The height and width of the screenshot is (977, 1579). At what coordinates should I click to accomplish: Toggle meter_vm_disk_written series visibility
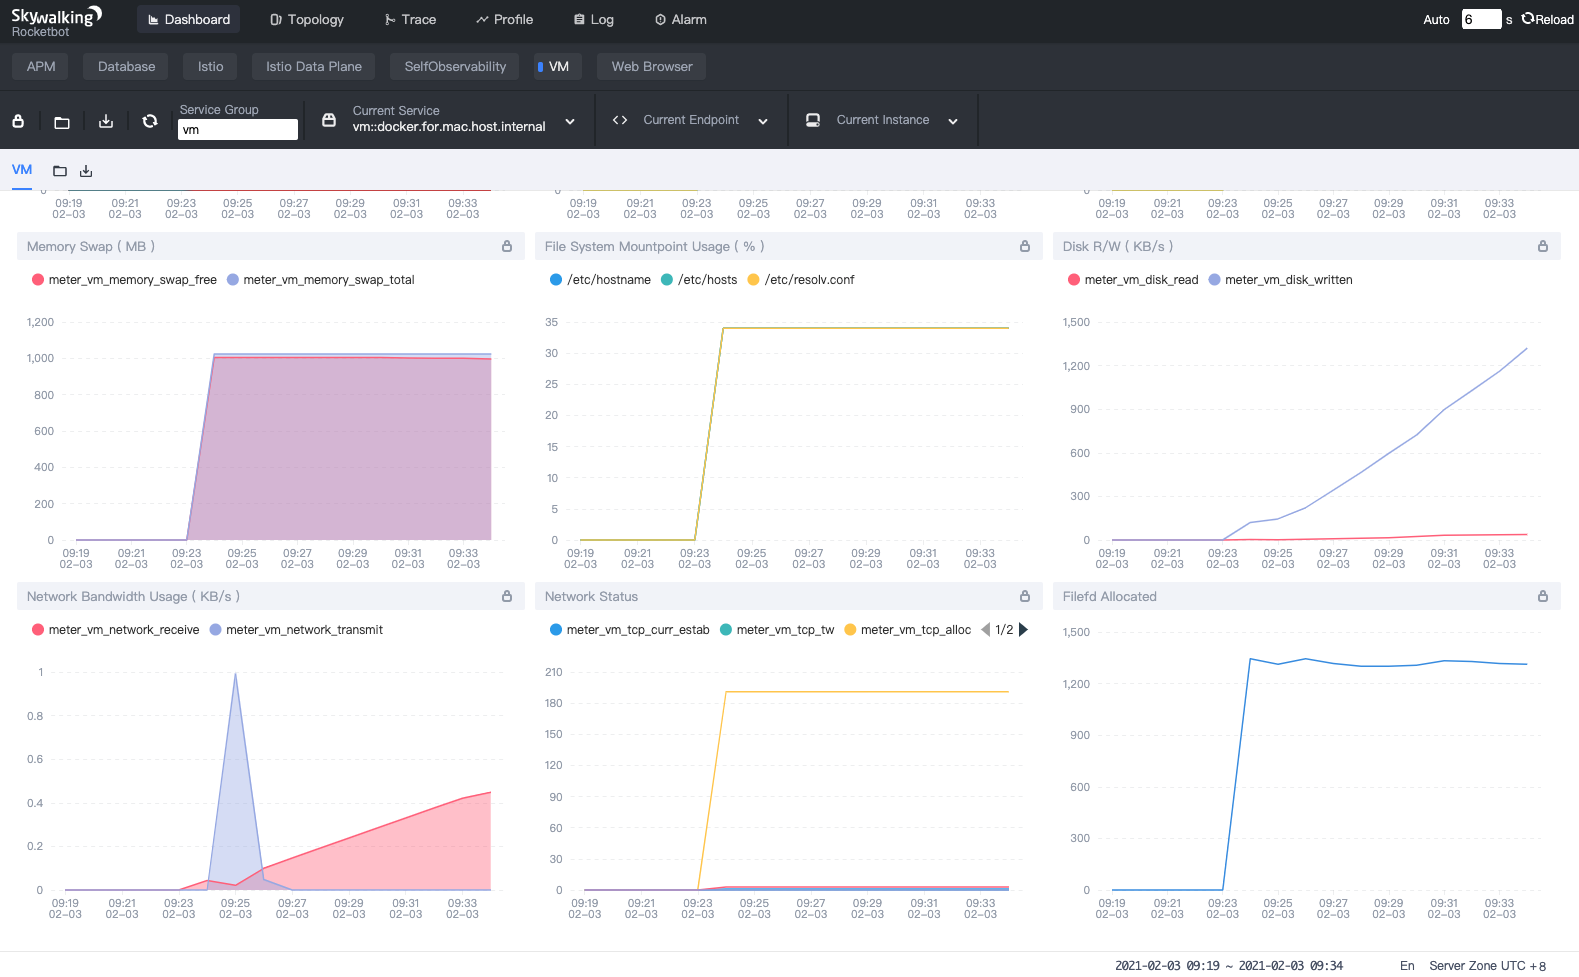click(x=1280, y=280)
